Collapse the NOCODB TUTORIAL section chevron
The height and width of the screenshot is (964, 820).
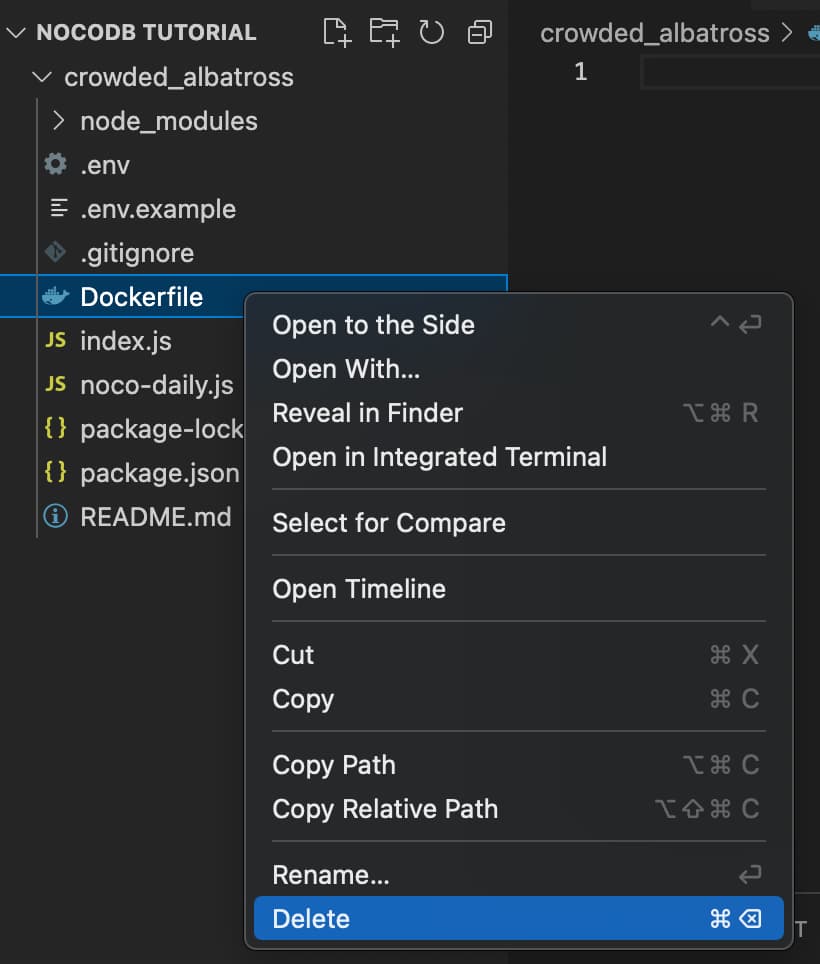(x=16, y=32)
